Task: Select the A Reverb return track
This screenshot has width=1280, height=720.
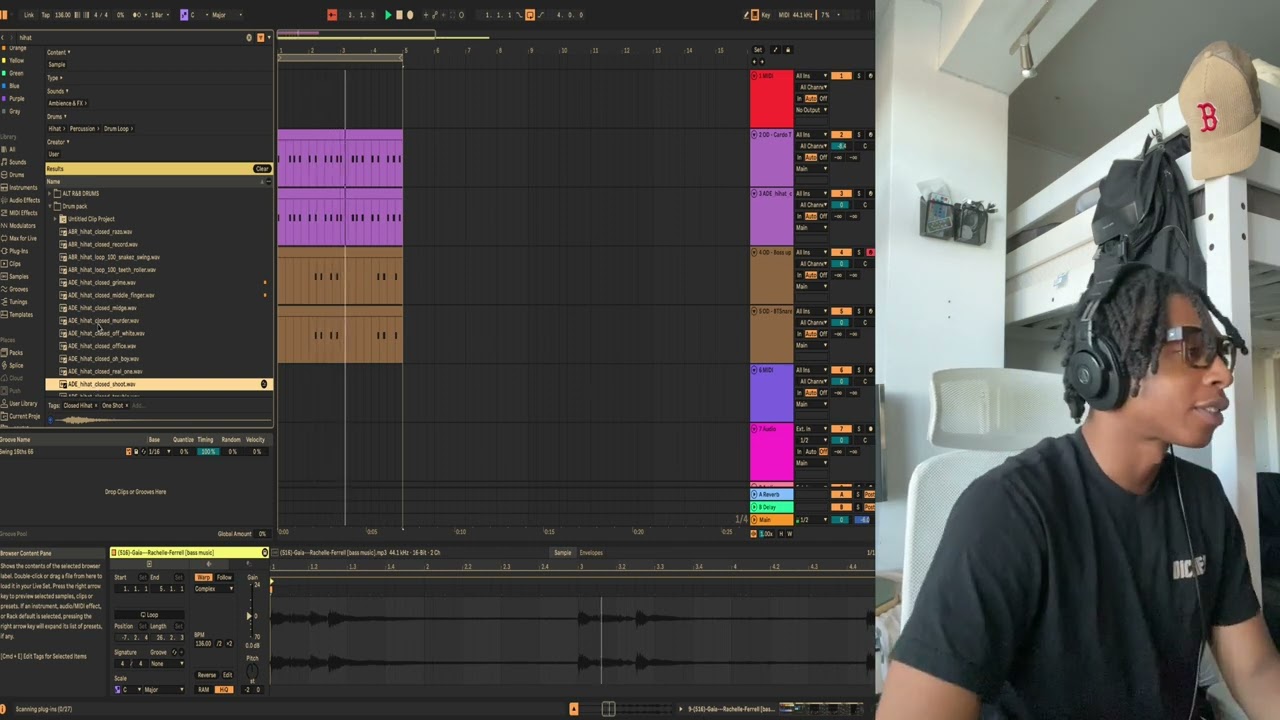Action: click(x=772, y=494)
